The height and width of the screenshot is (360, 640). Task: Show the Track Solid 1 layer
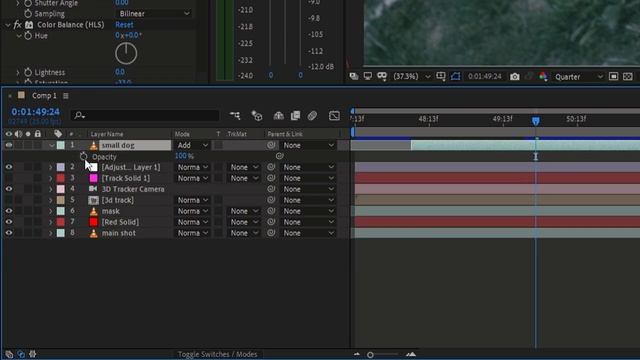coord(9,178)
